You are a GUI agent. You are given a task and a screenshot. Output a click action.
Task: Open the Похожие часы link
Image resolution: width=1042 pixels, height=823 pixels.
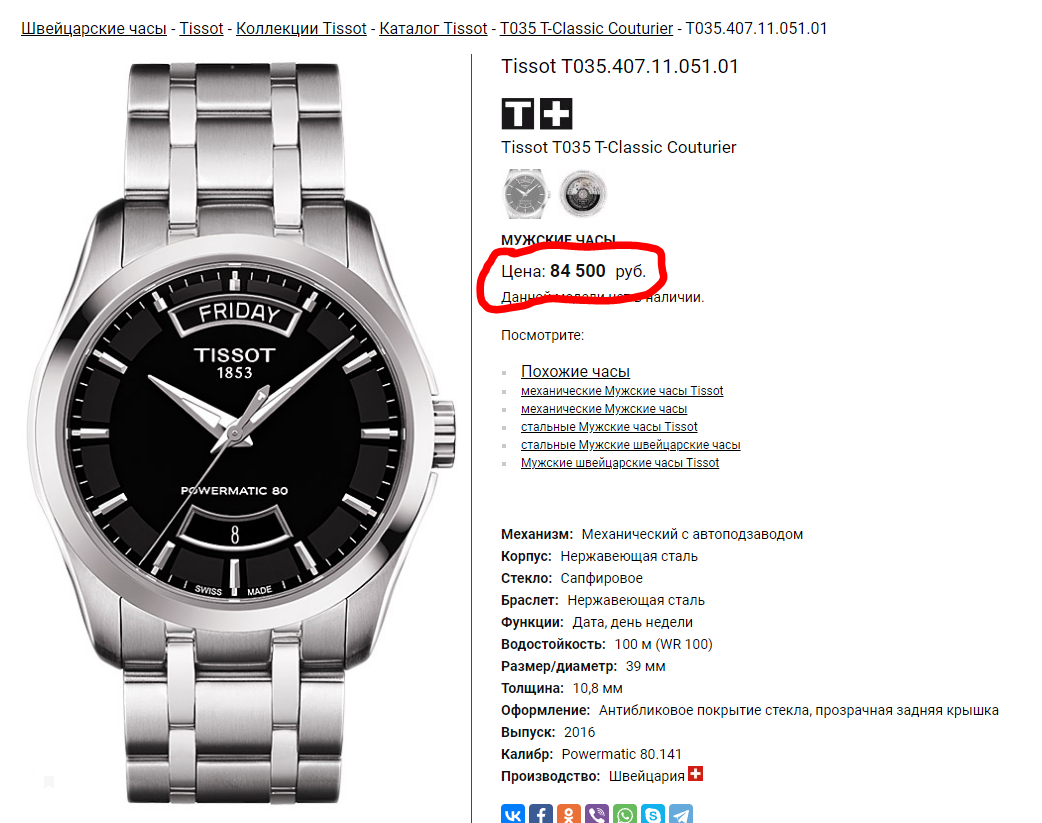click(575, 372)
